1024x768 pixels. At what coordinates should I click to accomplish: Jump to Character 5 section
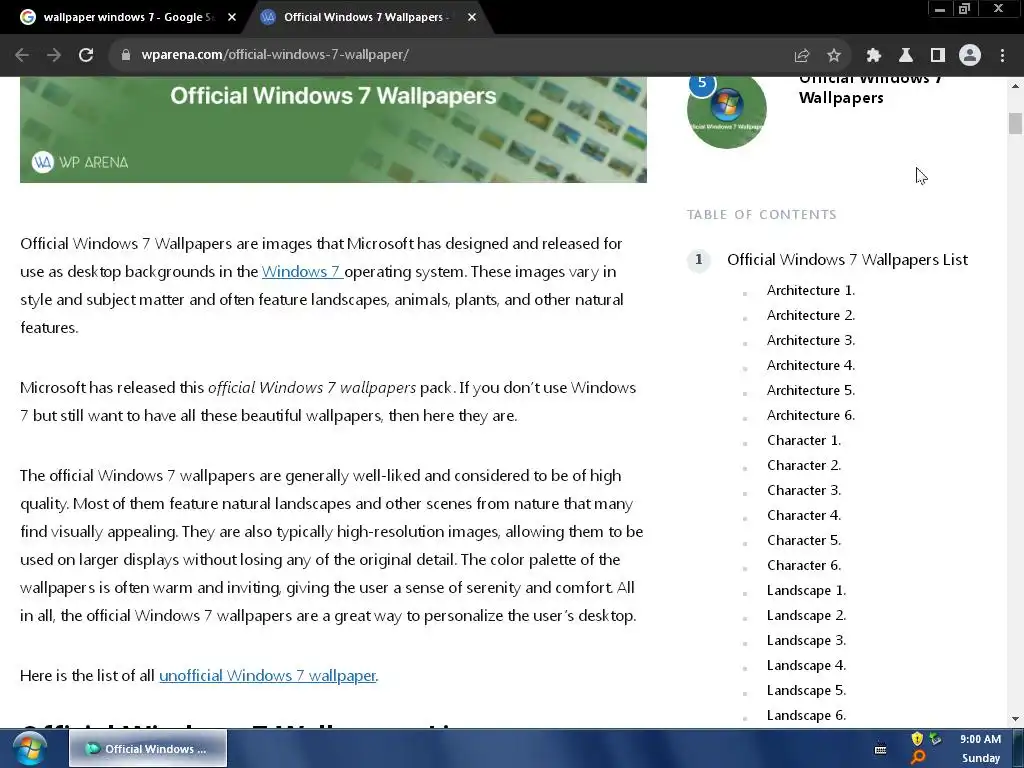coord(804,541)
